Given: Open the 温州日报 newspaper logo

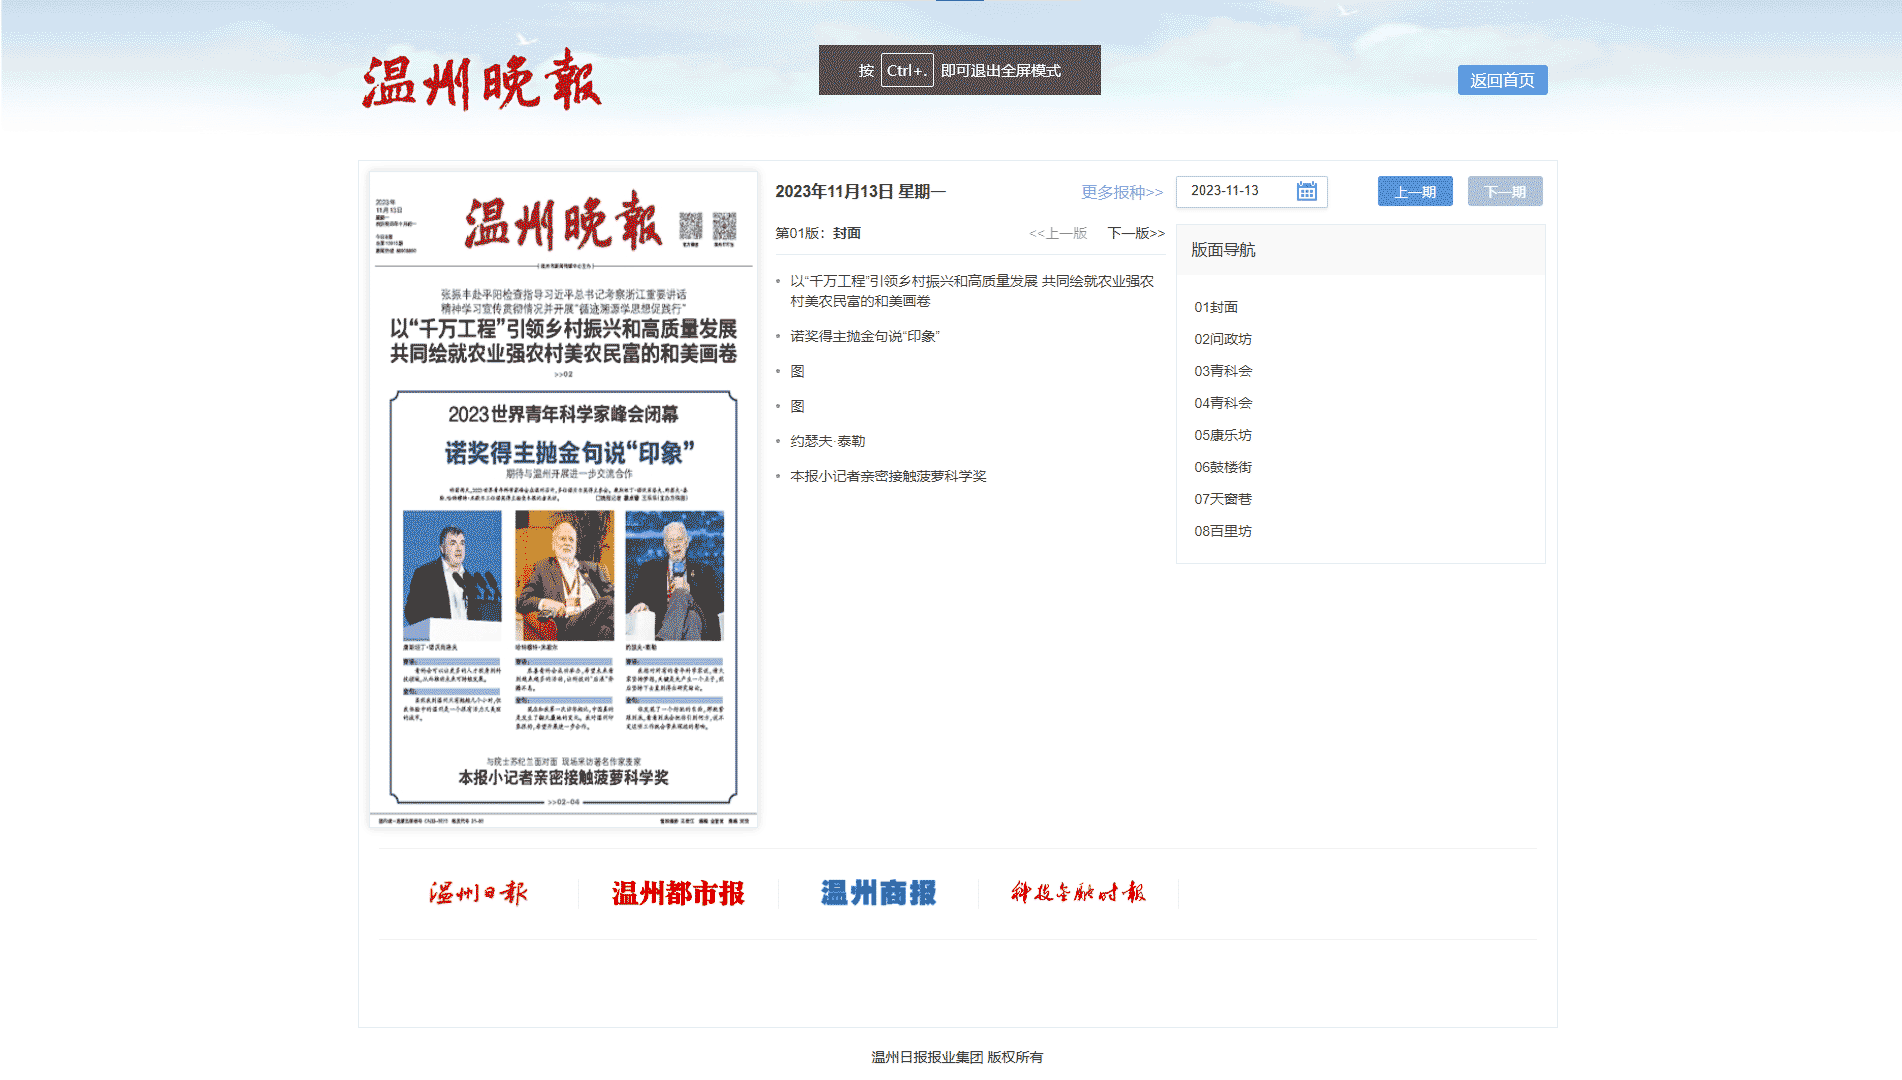Looking at the screenshot, I should (478, 893).
